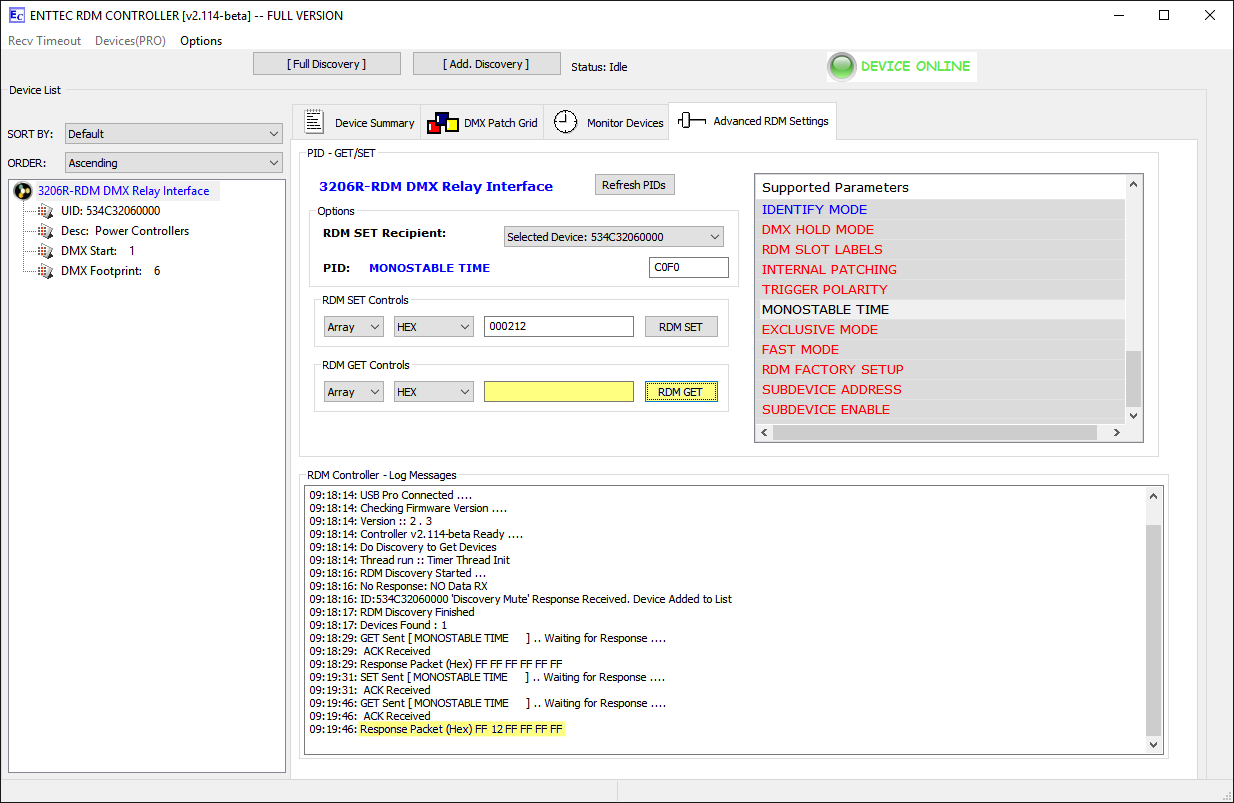Open the RDM GET Array type dropdown
Viewport: 1234px width, 803px height.
click(x=354, y=392)
